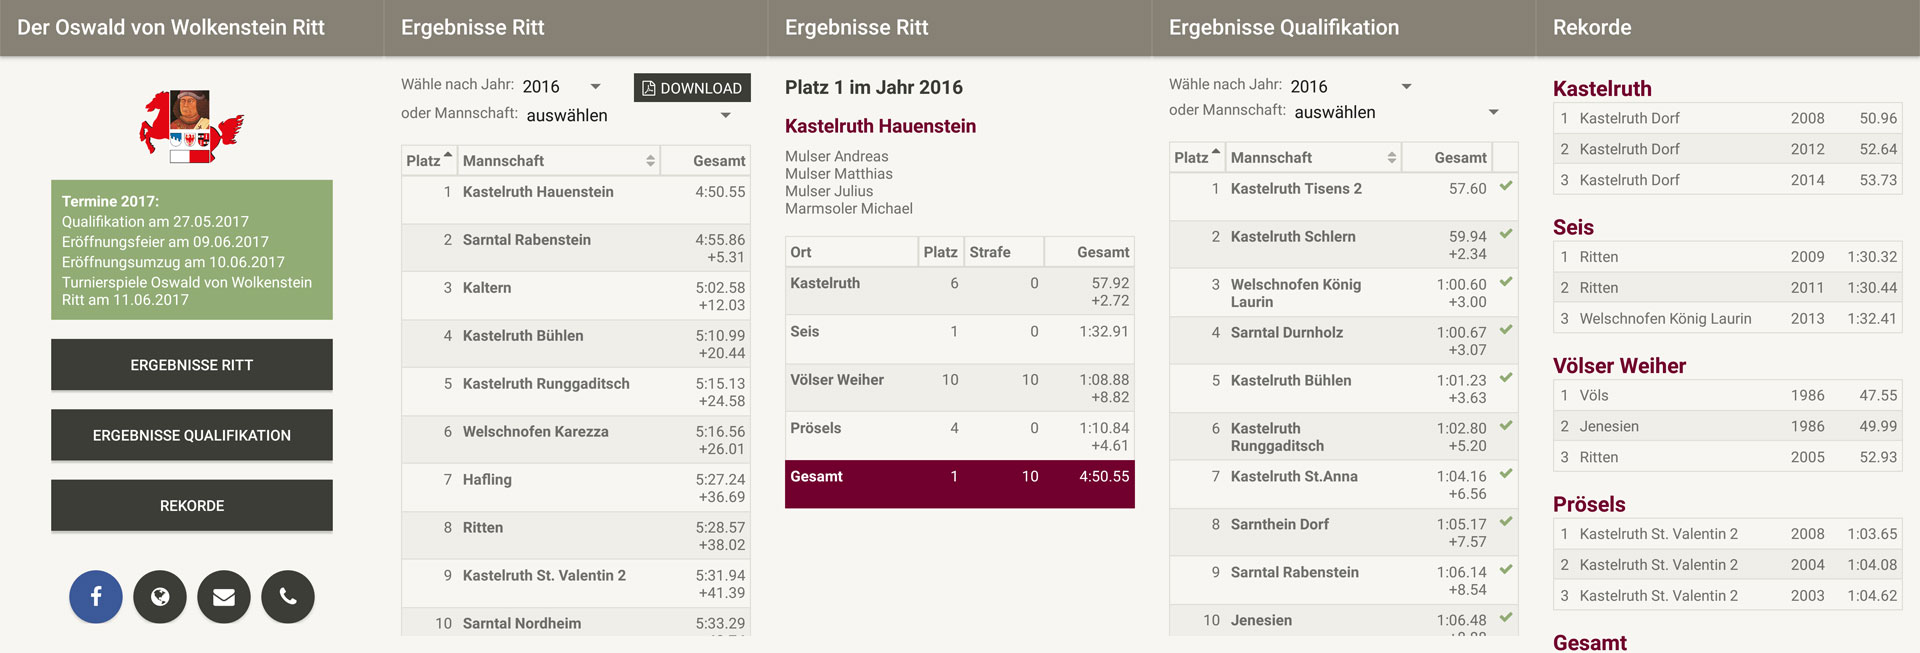Click the red horse rider logo

(x=191, y=126)
